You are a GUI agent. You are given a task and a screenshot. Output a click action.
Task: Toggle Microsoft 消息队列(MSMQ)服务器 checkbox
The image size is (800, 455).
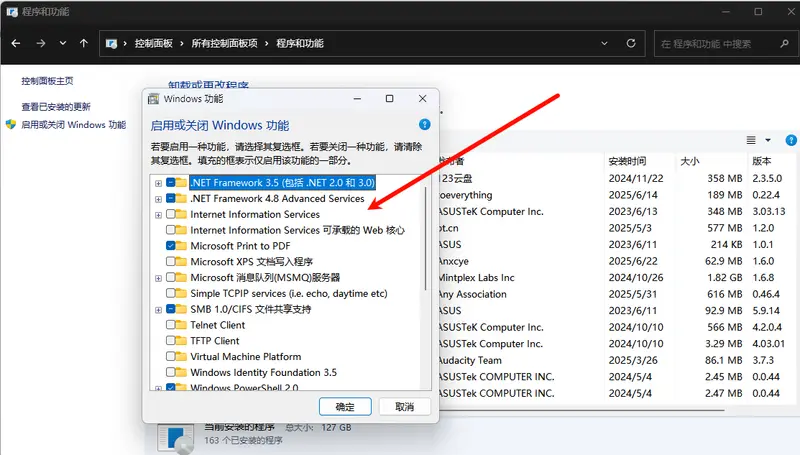click(171, 277)
